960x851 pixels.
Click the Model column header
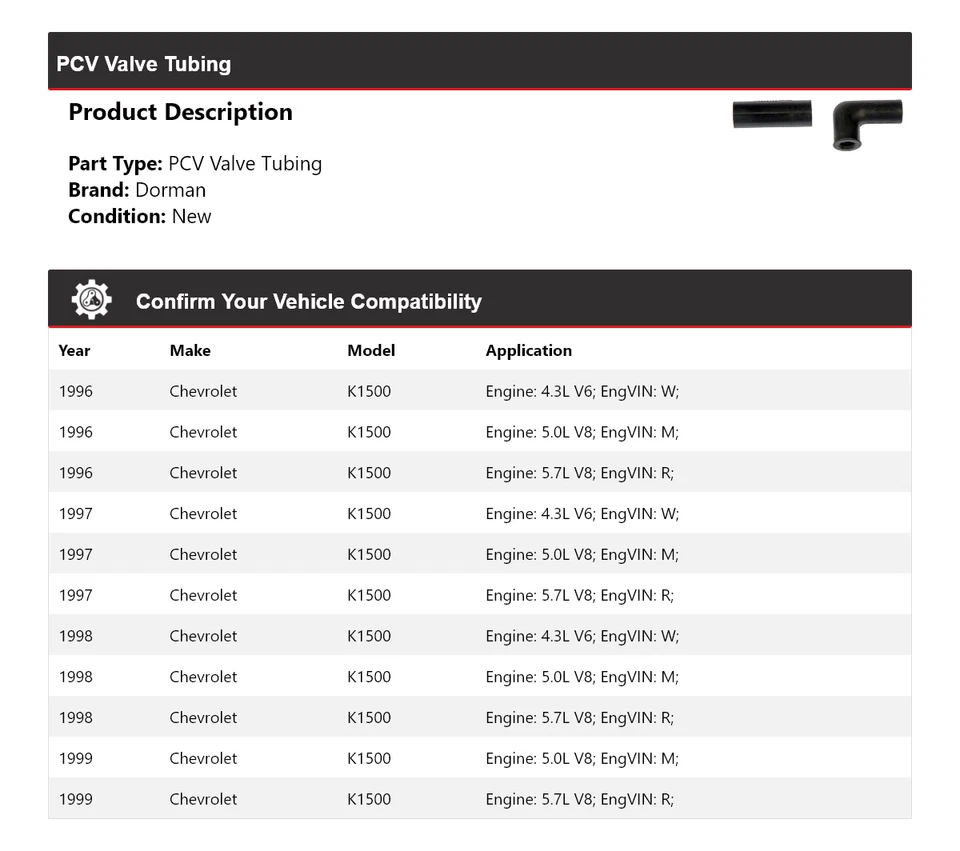pos(371,350)
